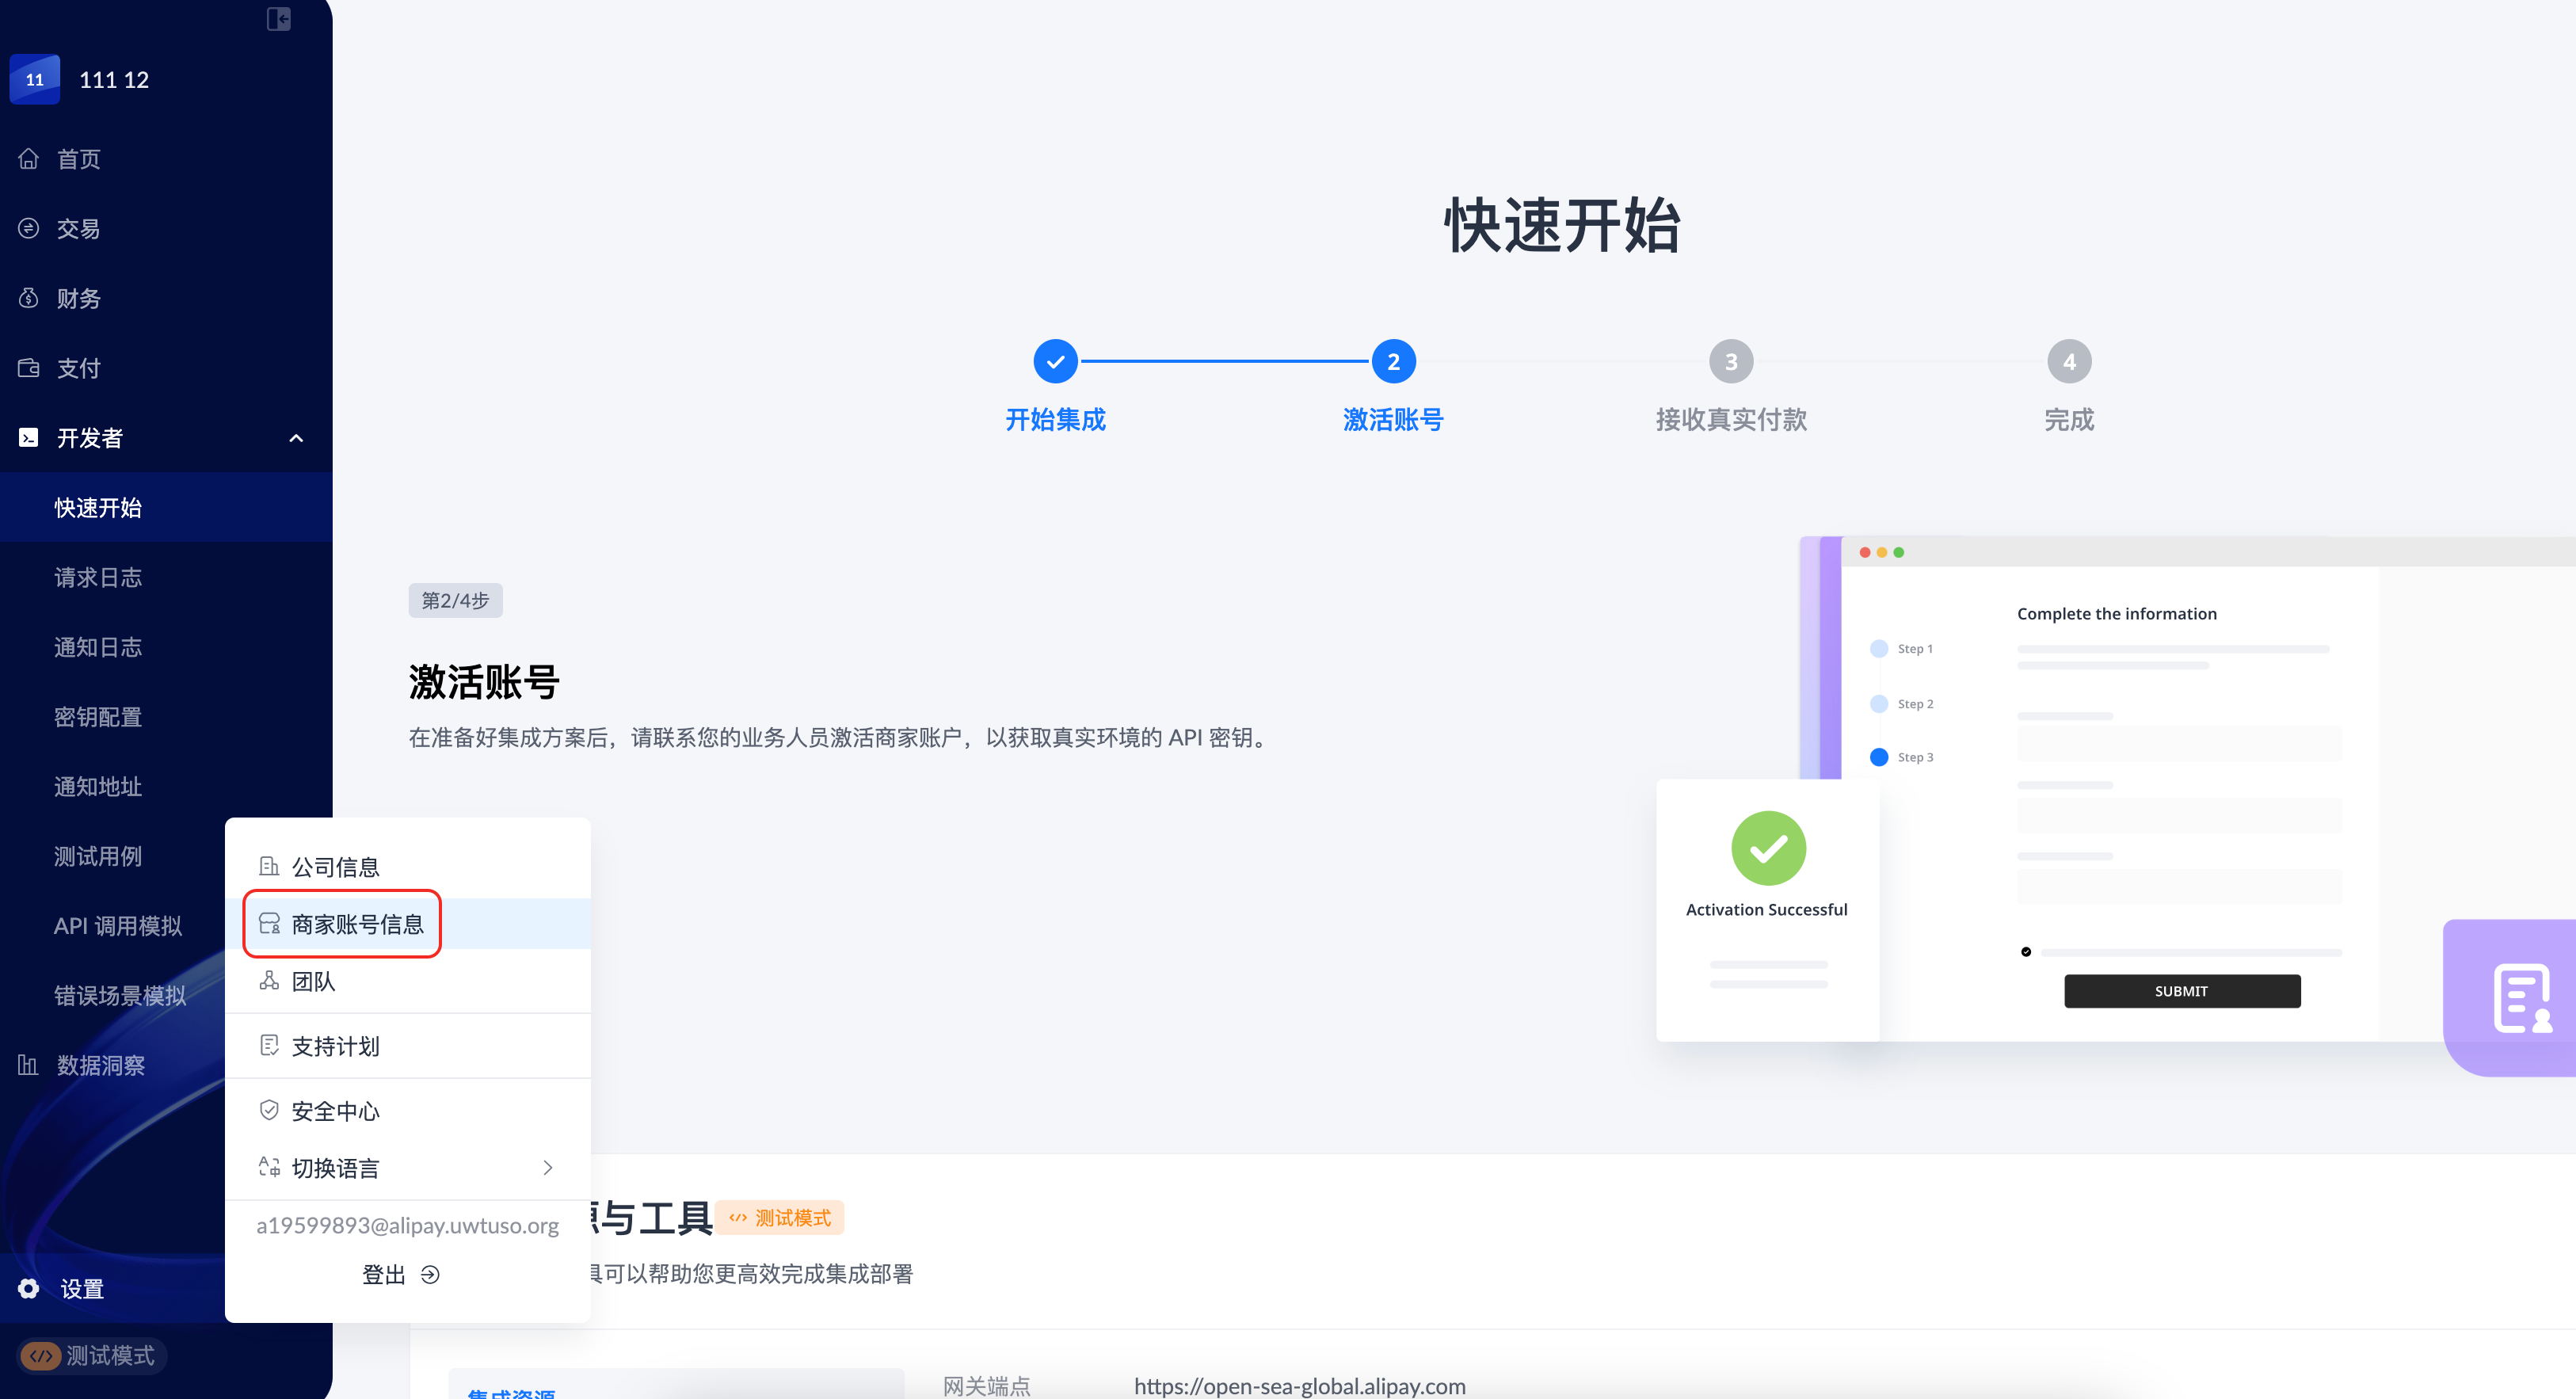Click the logout arrow icon beside 登出
2576x1399 pixels.
tap(430, 1274)
